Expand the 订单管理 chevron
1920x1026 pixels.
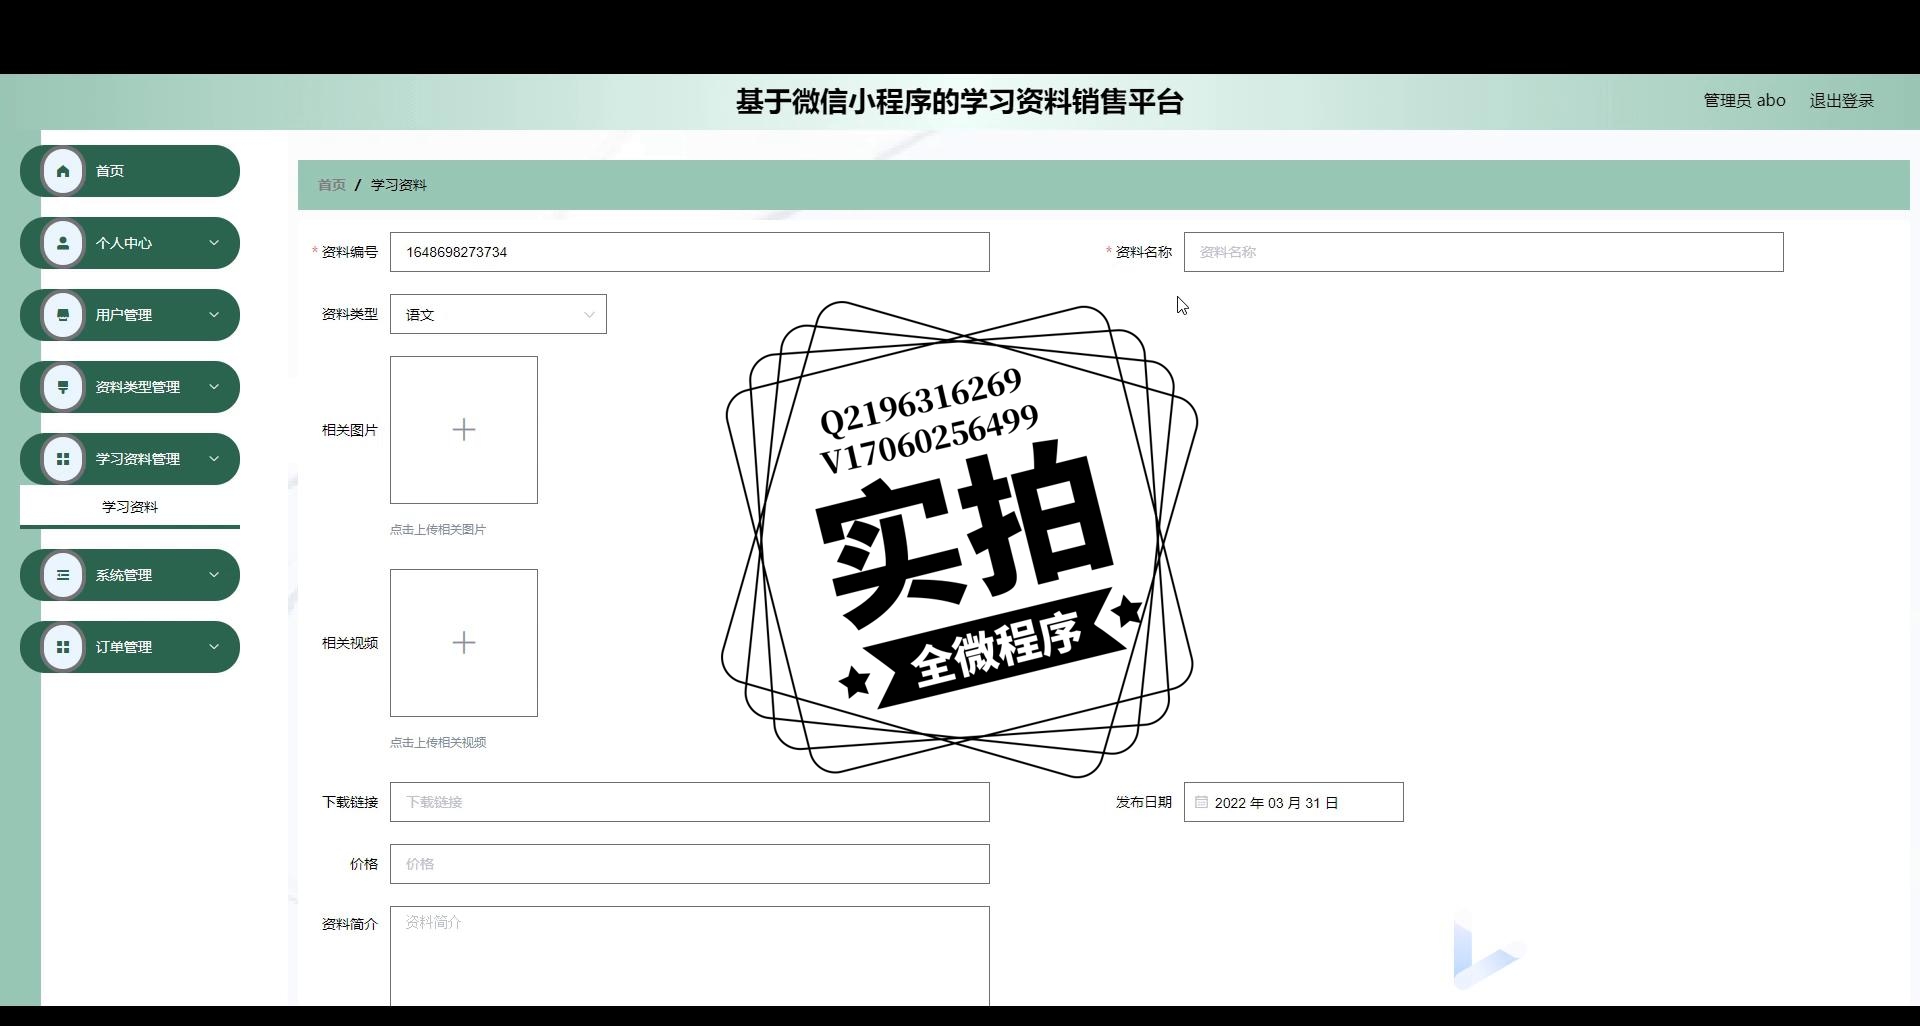[x=213, y=647]
